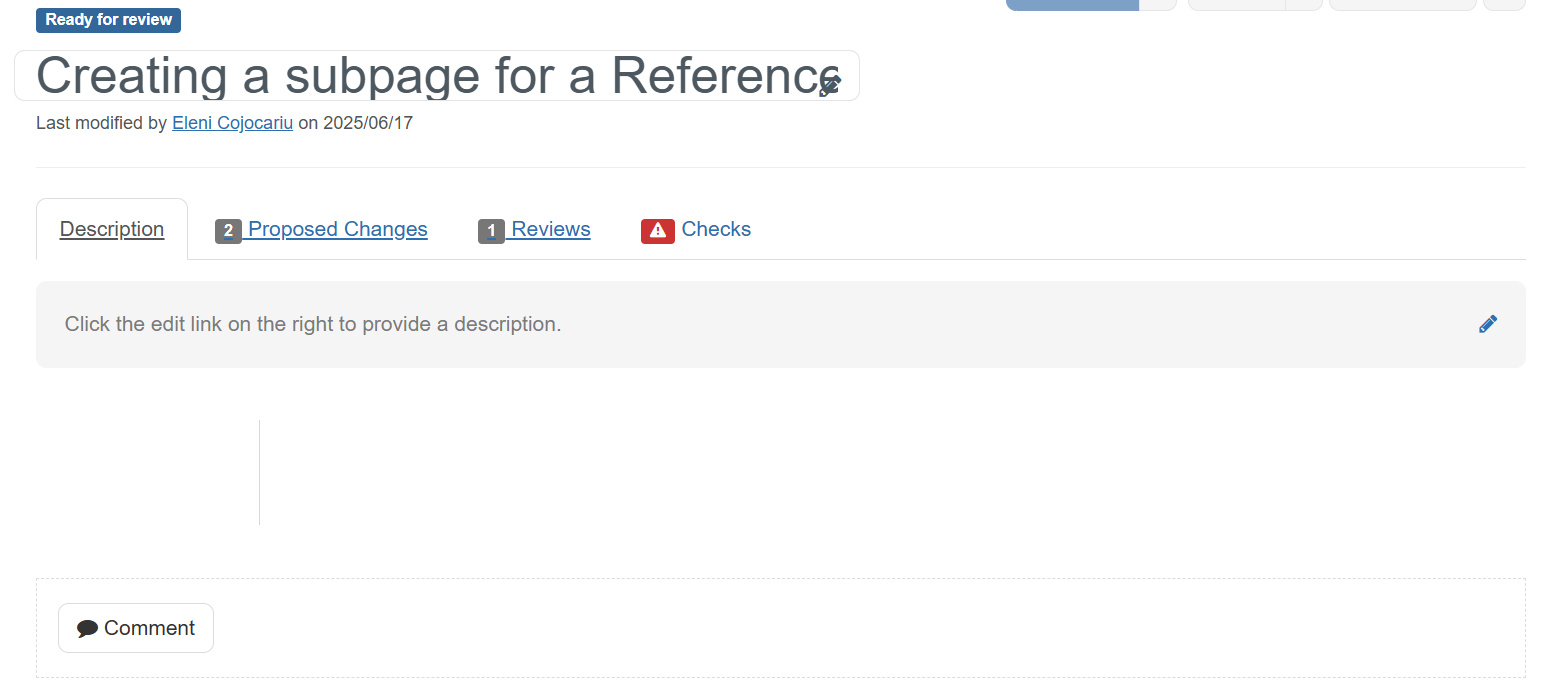Viewport: 1550px width, 696px height.
Task: Click the 'provide a description' placeholder text
Action: pos(461,324)
